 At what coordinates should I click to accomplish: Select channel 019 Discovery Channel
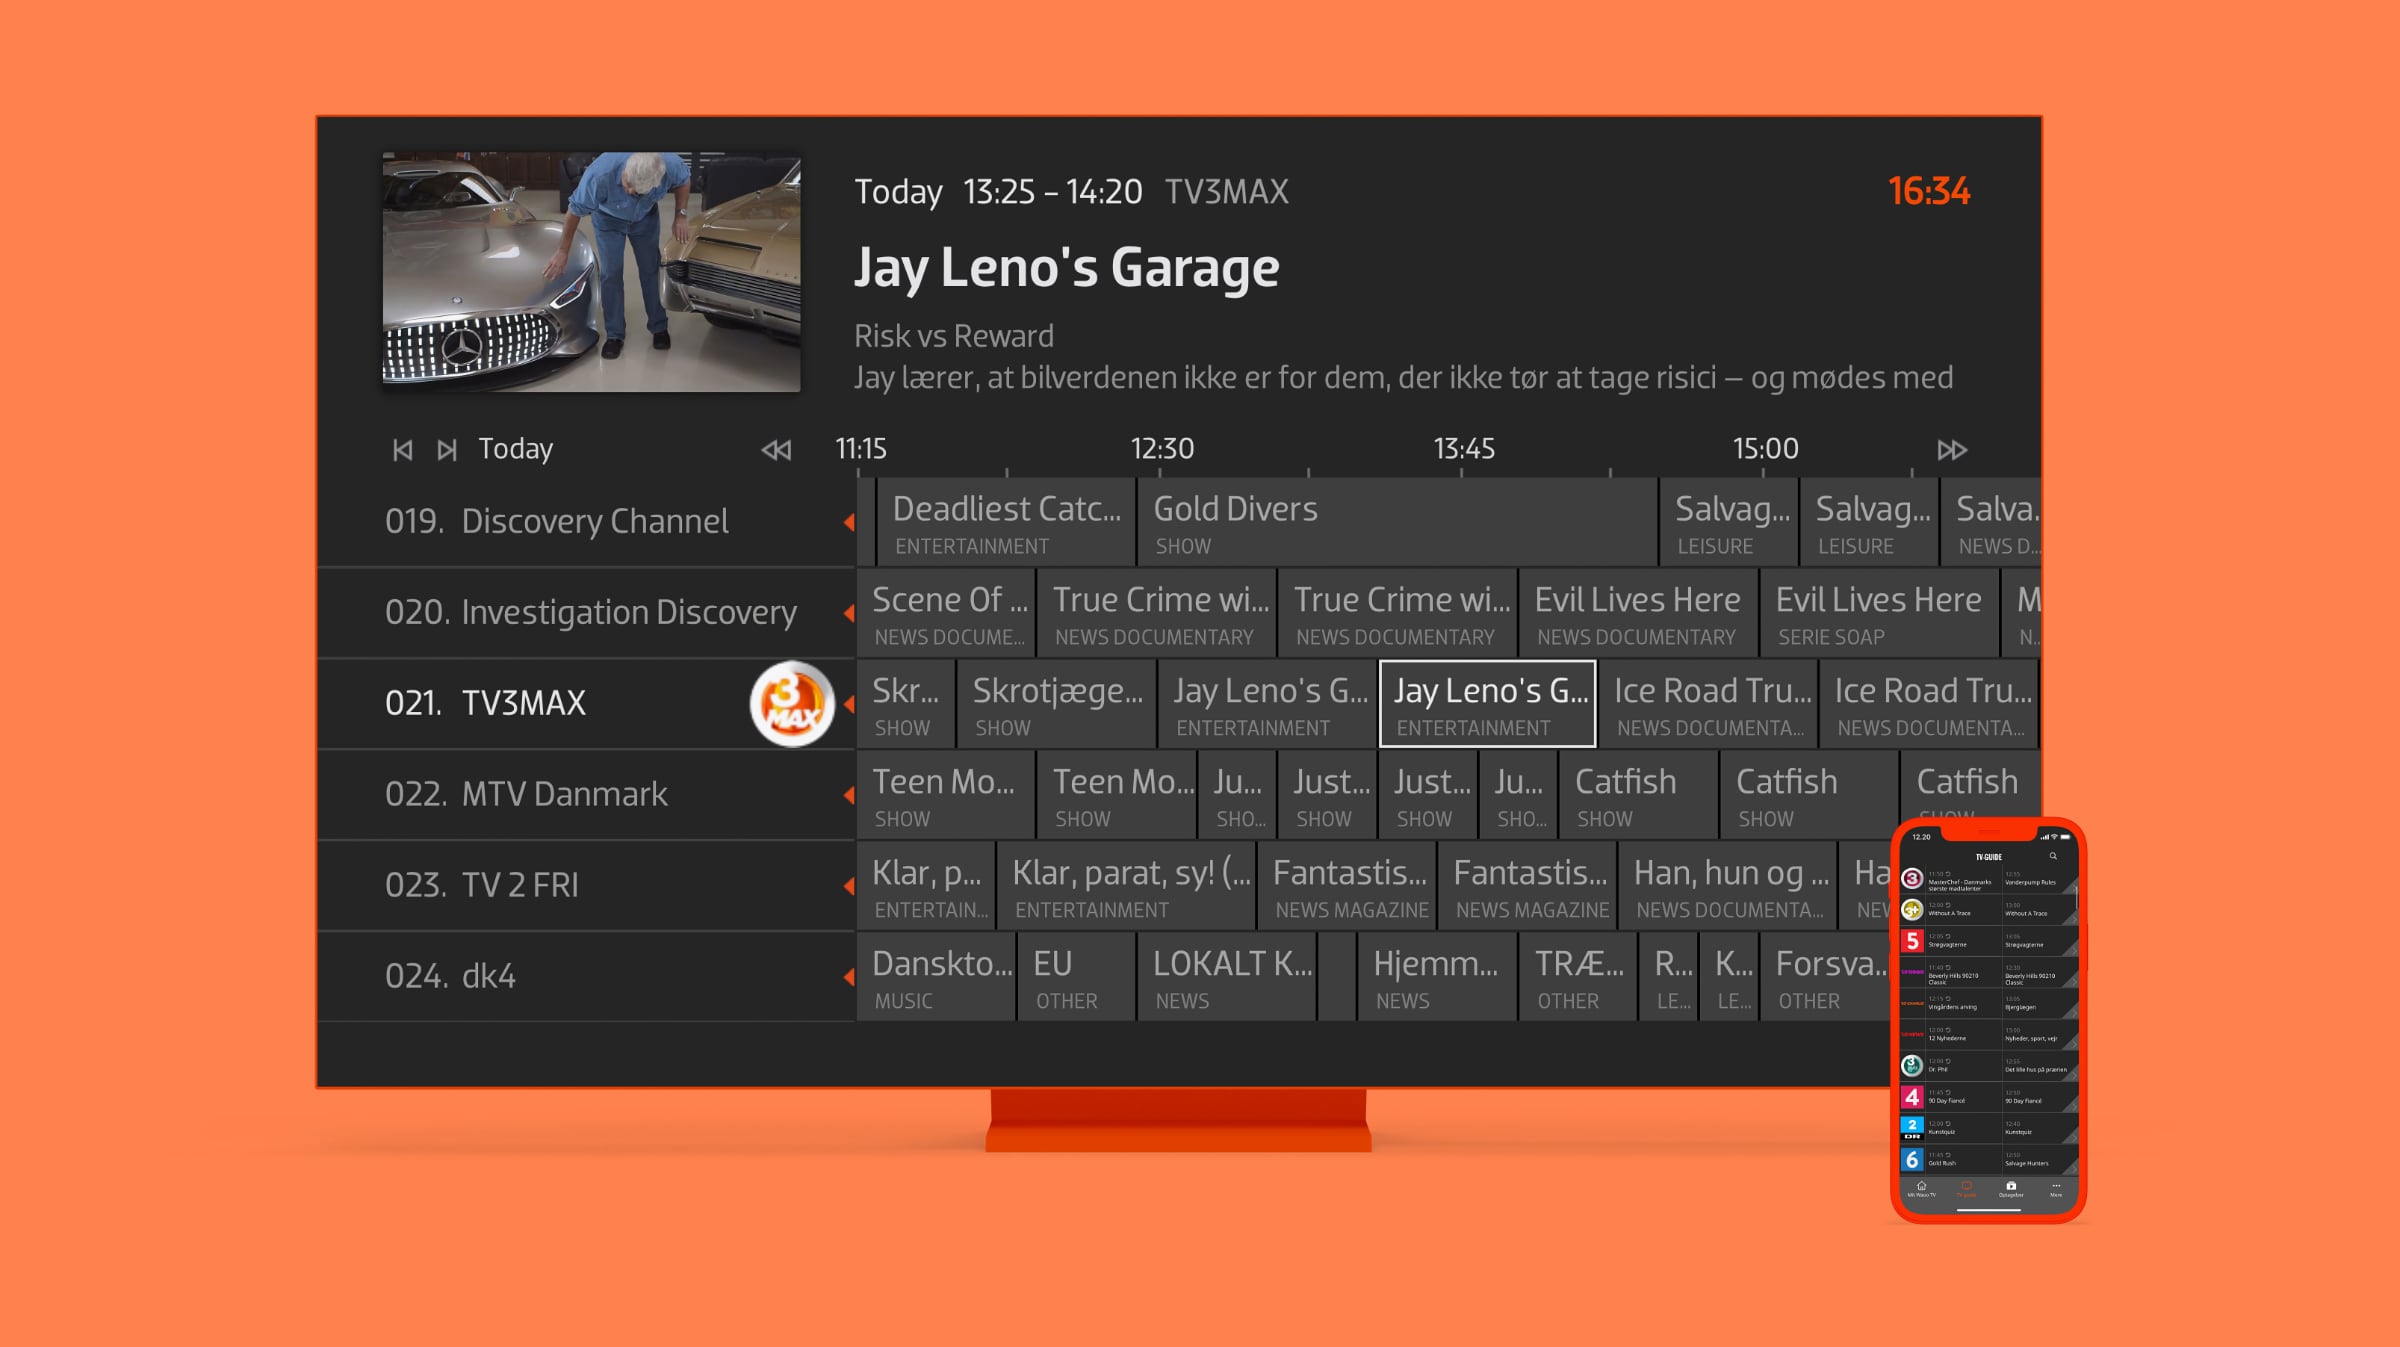tap(586, 522)
